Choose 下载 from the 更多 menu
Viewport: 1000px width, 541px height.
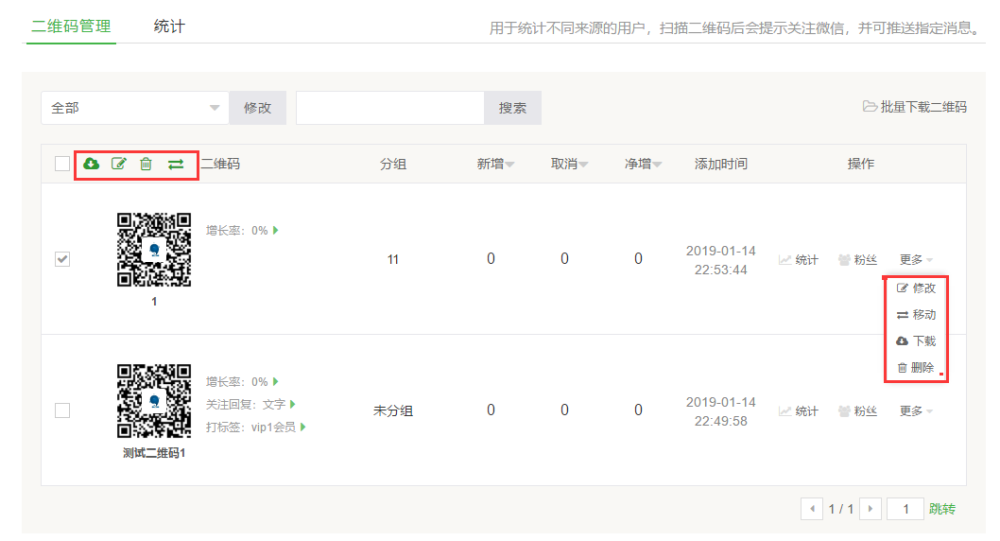(x=916, y=341)
